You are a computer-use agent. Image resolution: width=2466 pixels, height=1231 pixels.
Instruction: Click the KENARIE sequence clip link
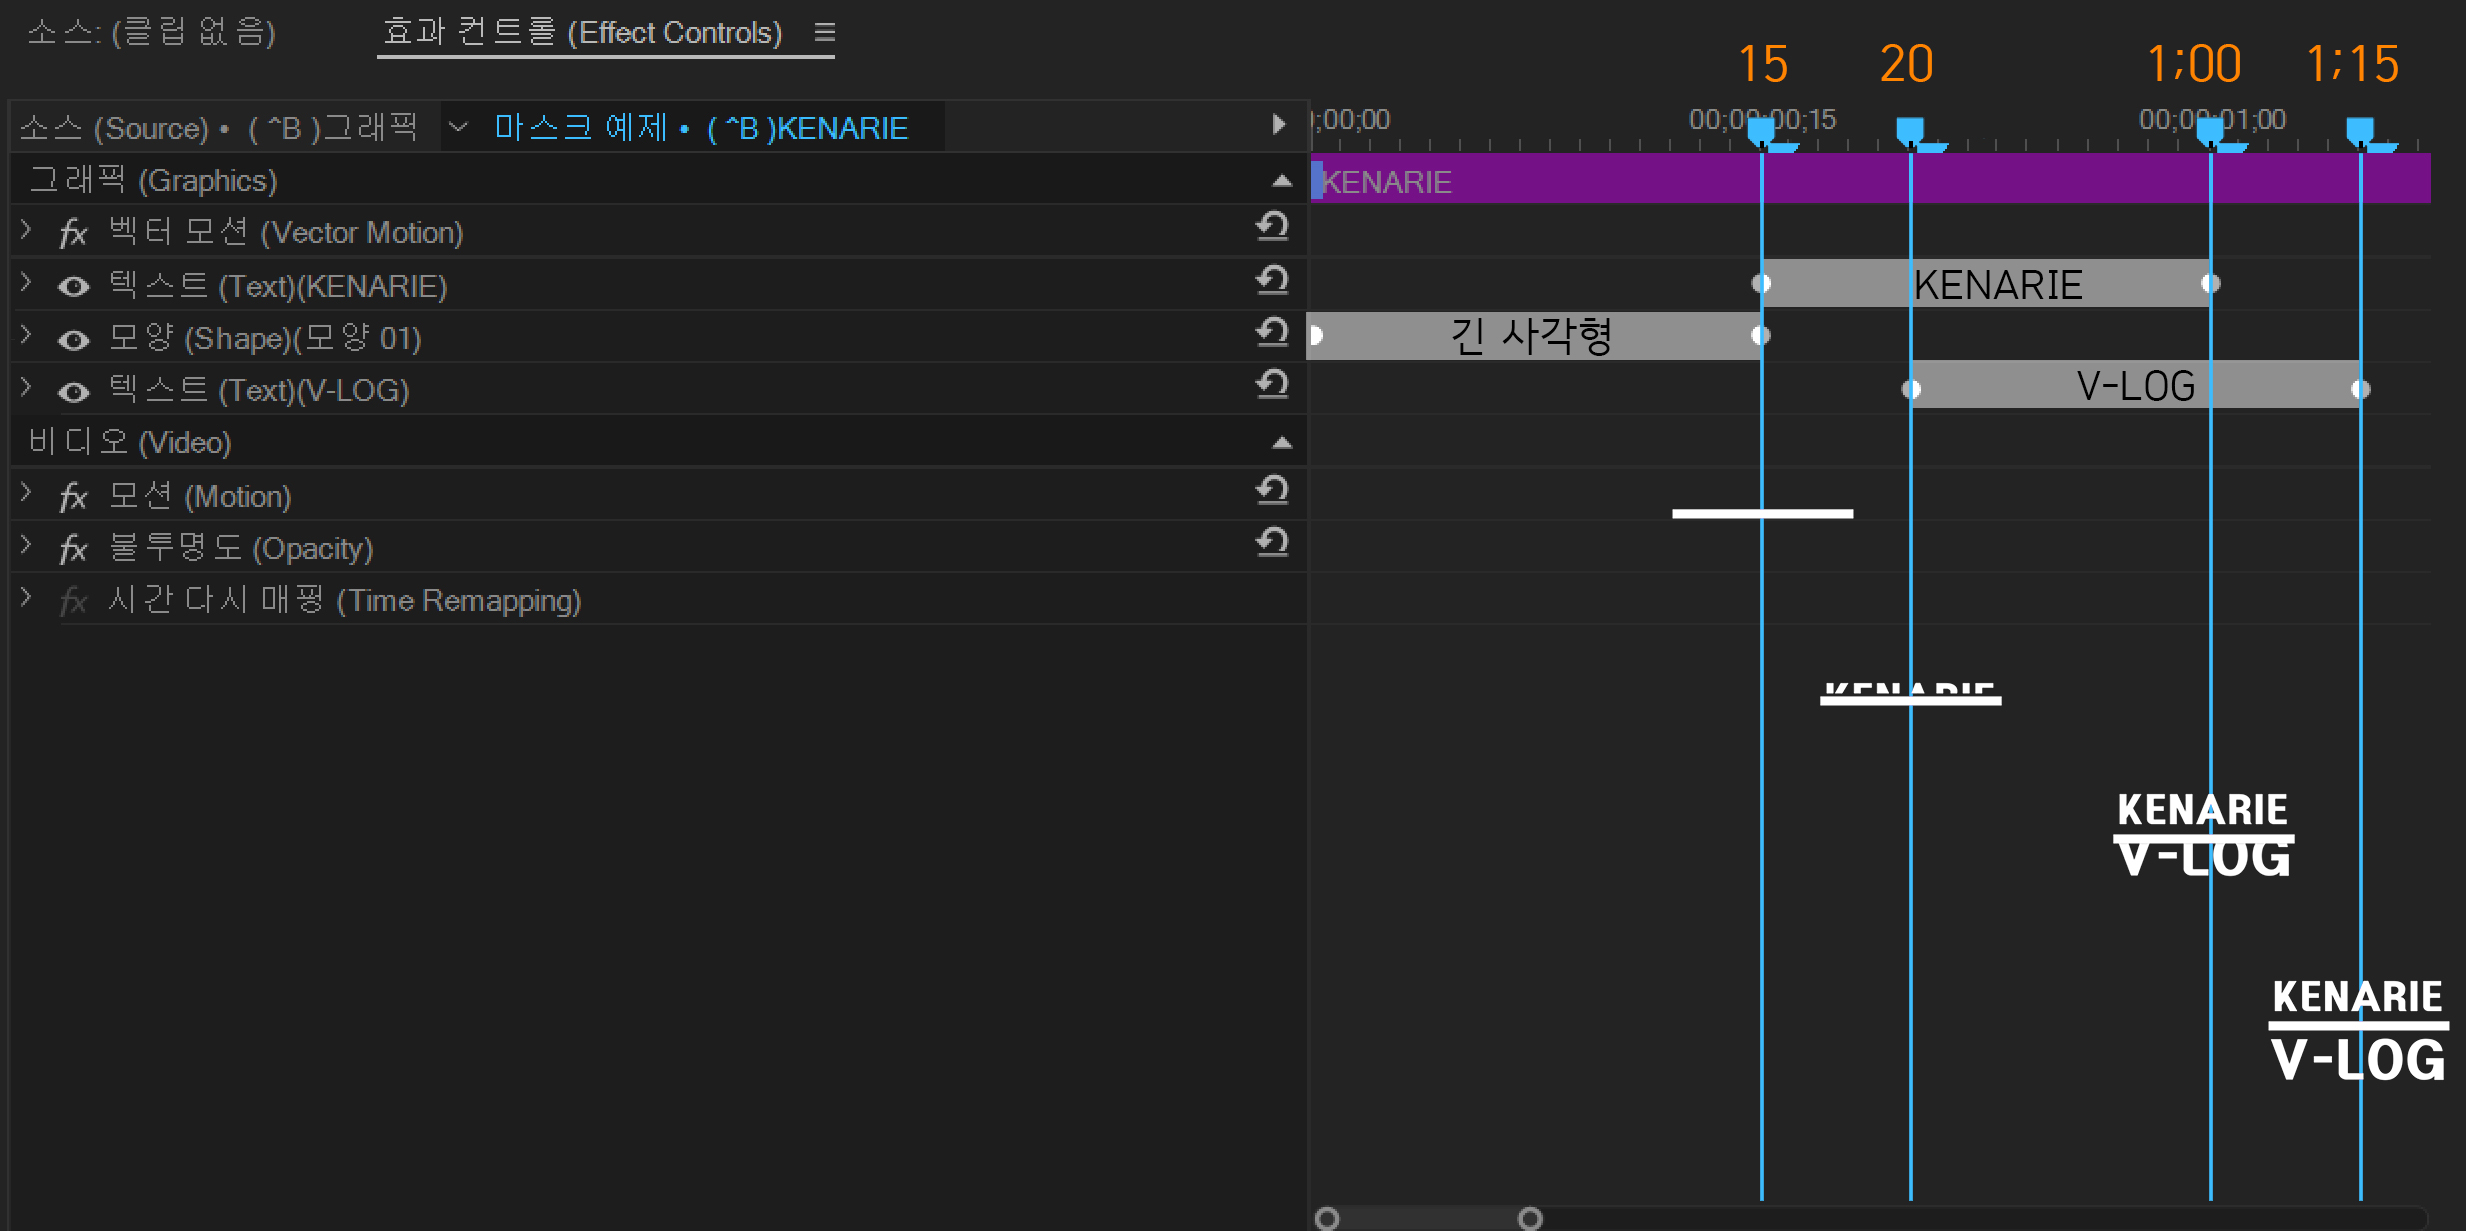click(700, 128)
